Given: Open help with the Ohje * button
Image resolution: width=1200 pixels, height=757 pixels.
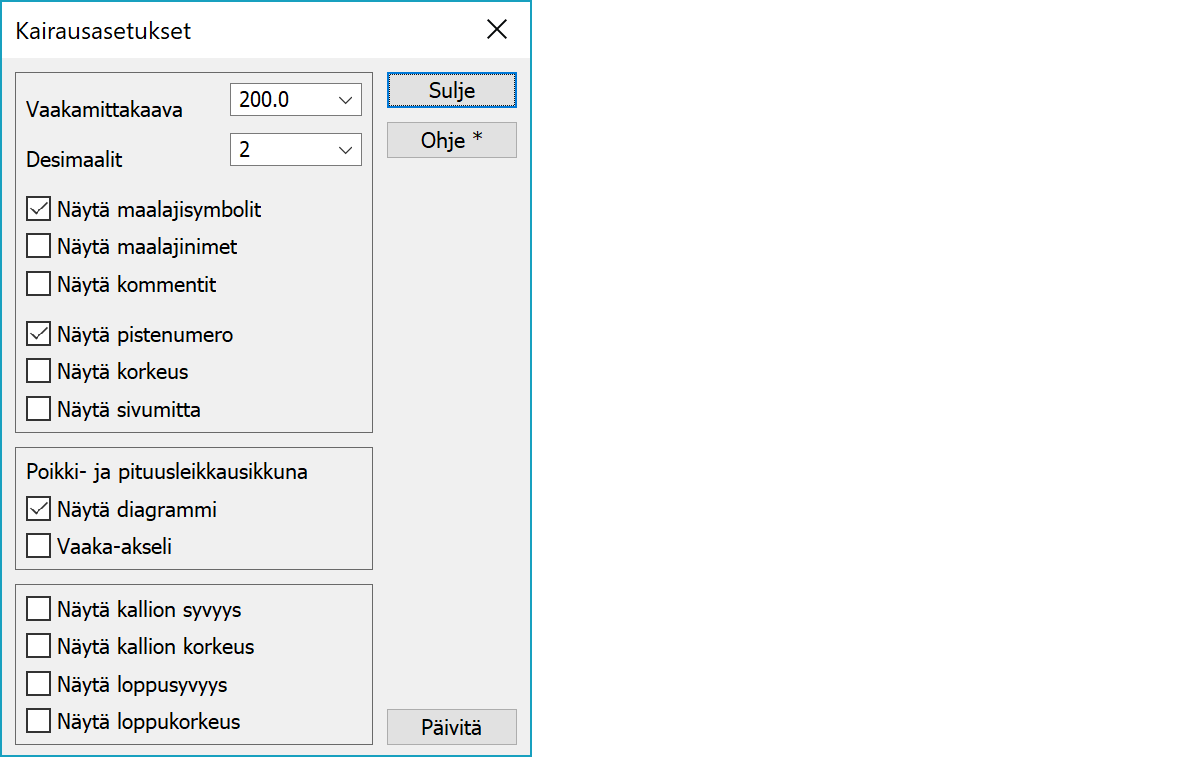Looking at the screenshot, I should [x=452, y=140].
